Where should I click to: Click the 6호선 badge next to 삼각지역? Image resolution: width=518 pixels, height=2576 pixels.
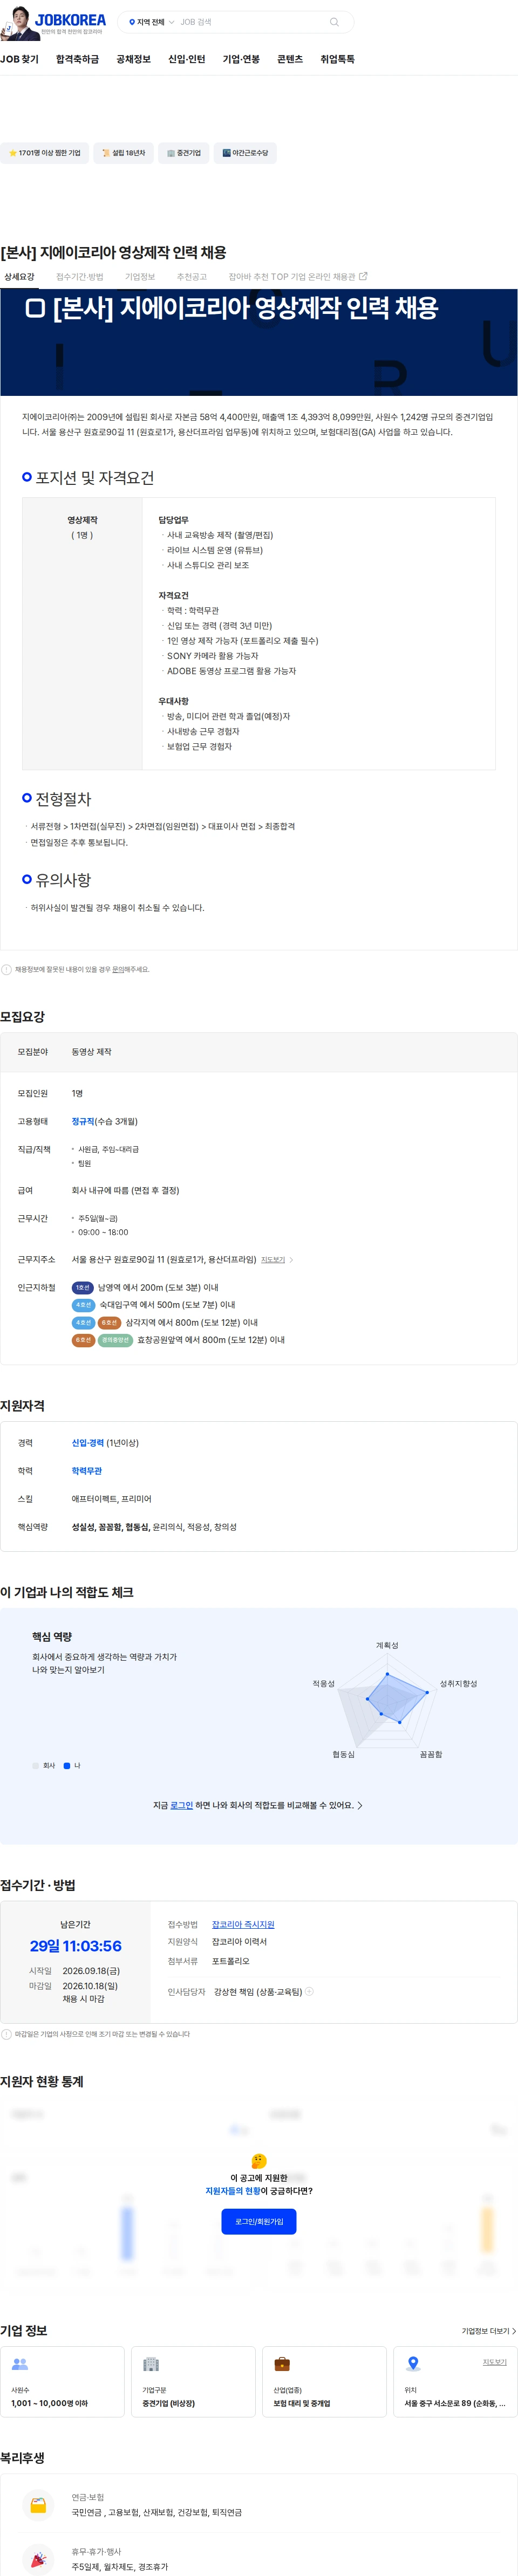pyautogui.click(x=110, y=1322)
